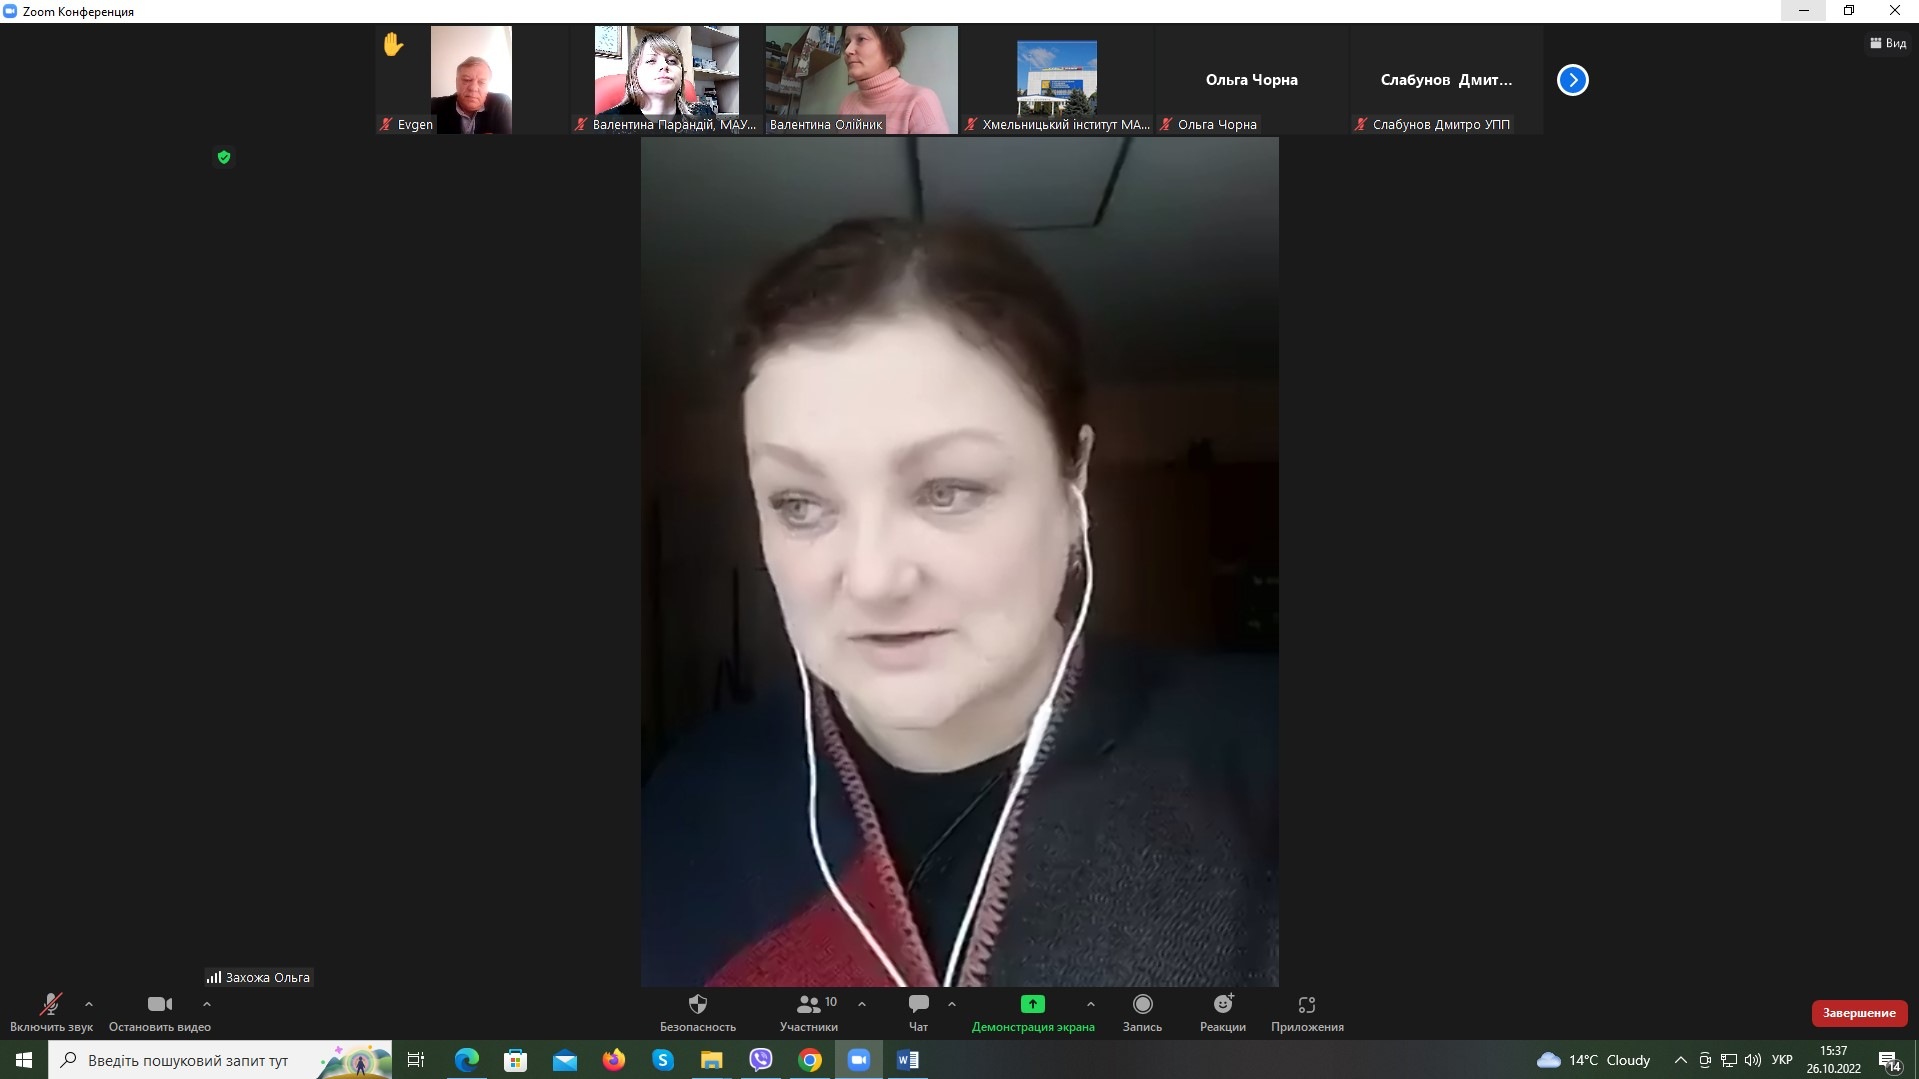Expand participants options arrow
1919x1079 pixels.
pyautogui.click(x=862, y=1004)
